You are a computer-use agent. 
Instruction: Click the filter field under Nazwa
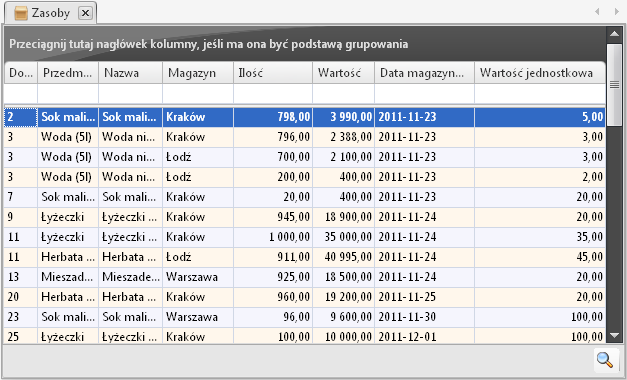(x=131, y=94)
